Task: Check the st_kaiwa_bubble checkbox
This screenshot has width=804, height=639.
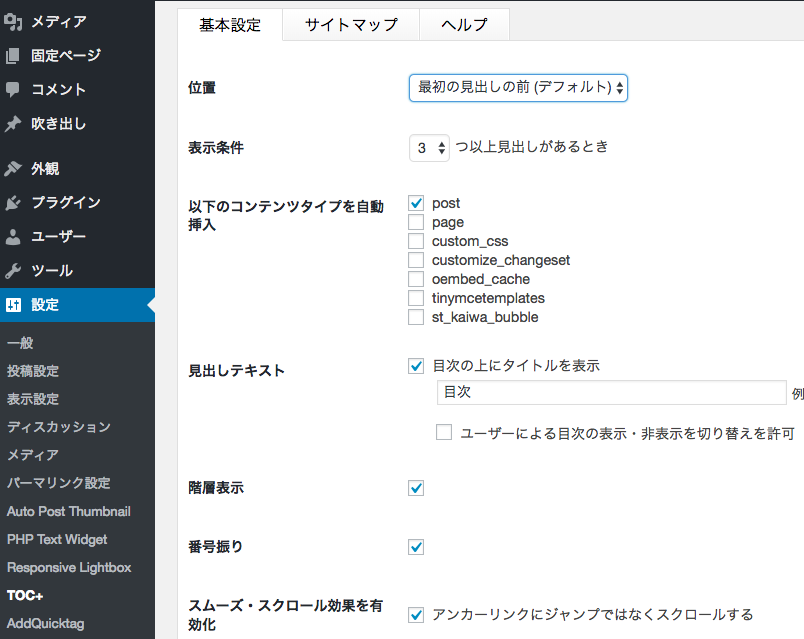Action: click(416, 317)
